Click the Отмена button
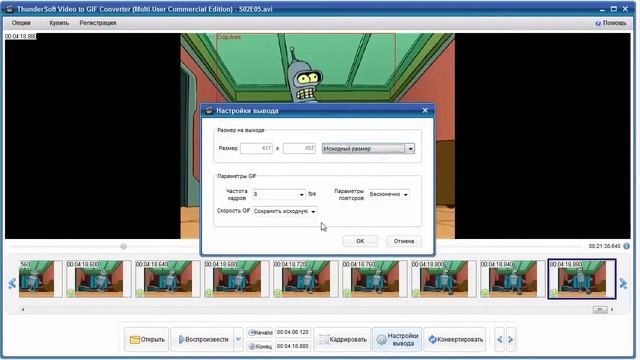640x360 pixels. pos(404,241)
